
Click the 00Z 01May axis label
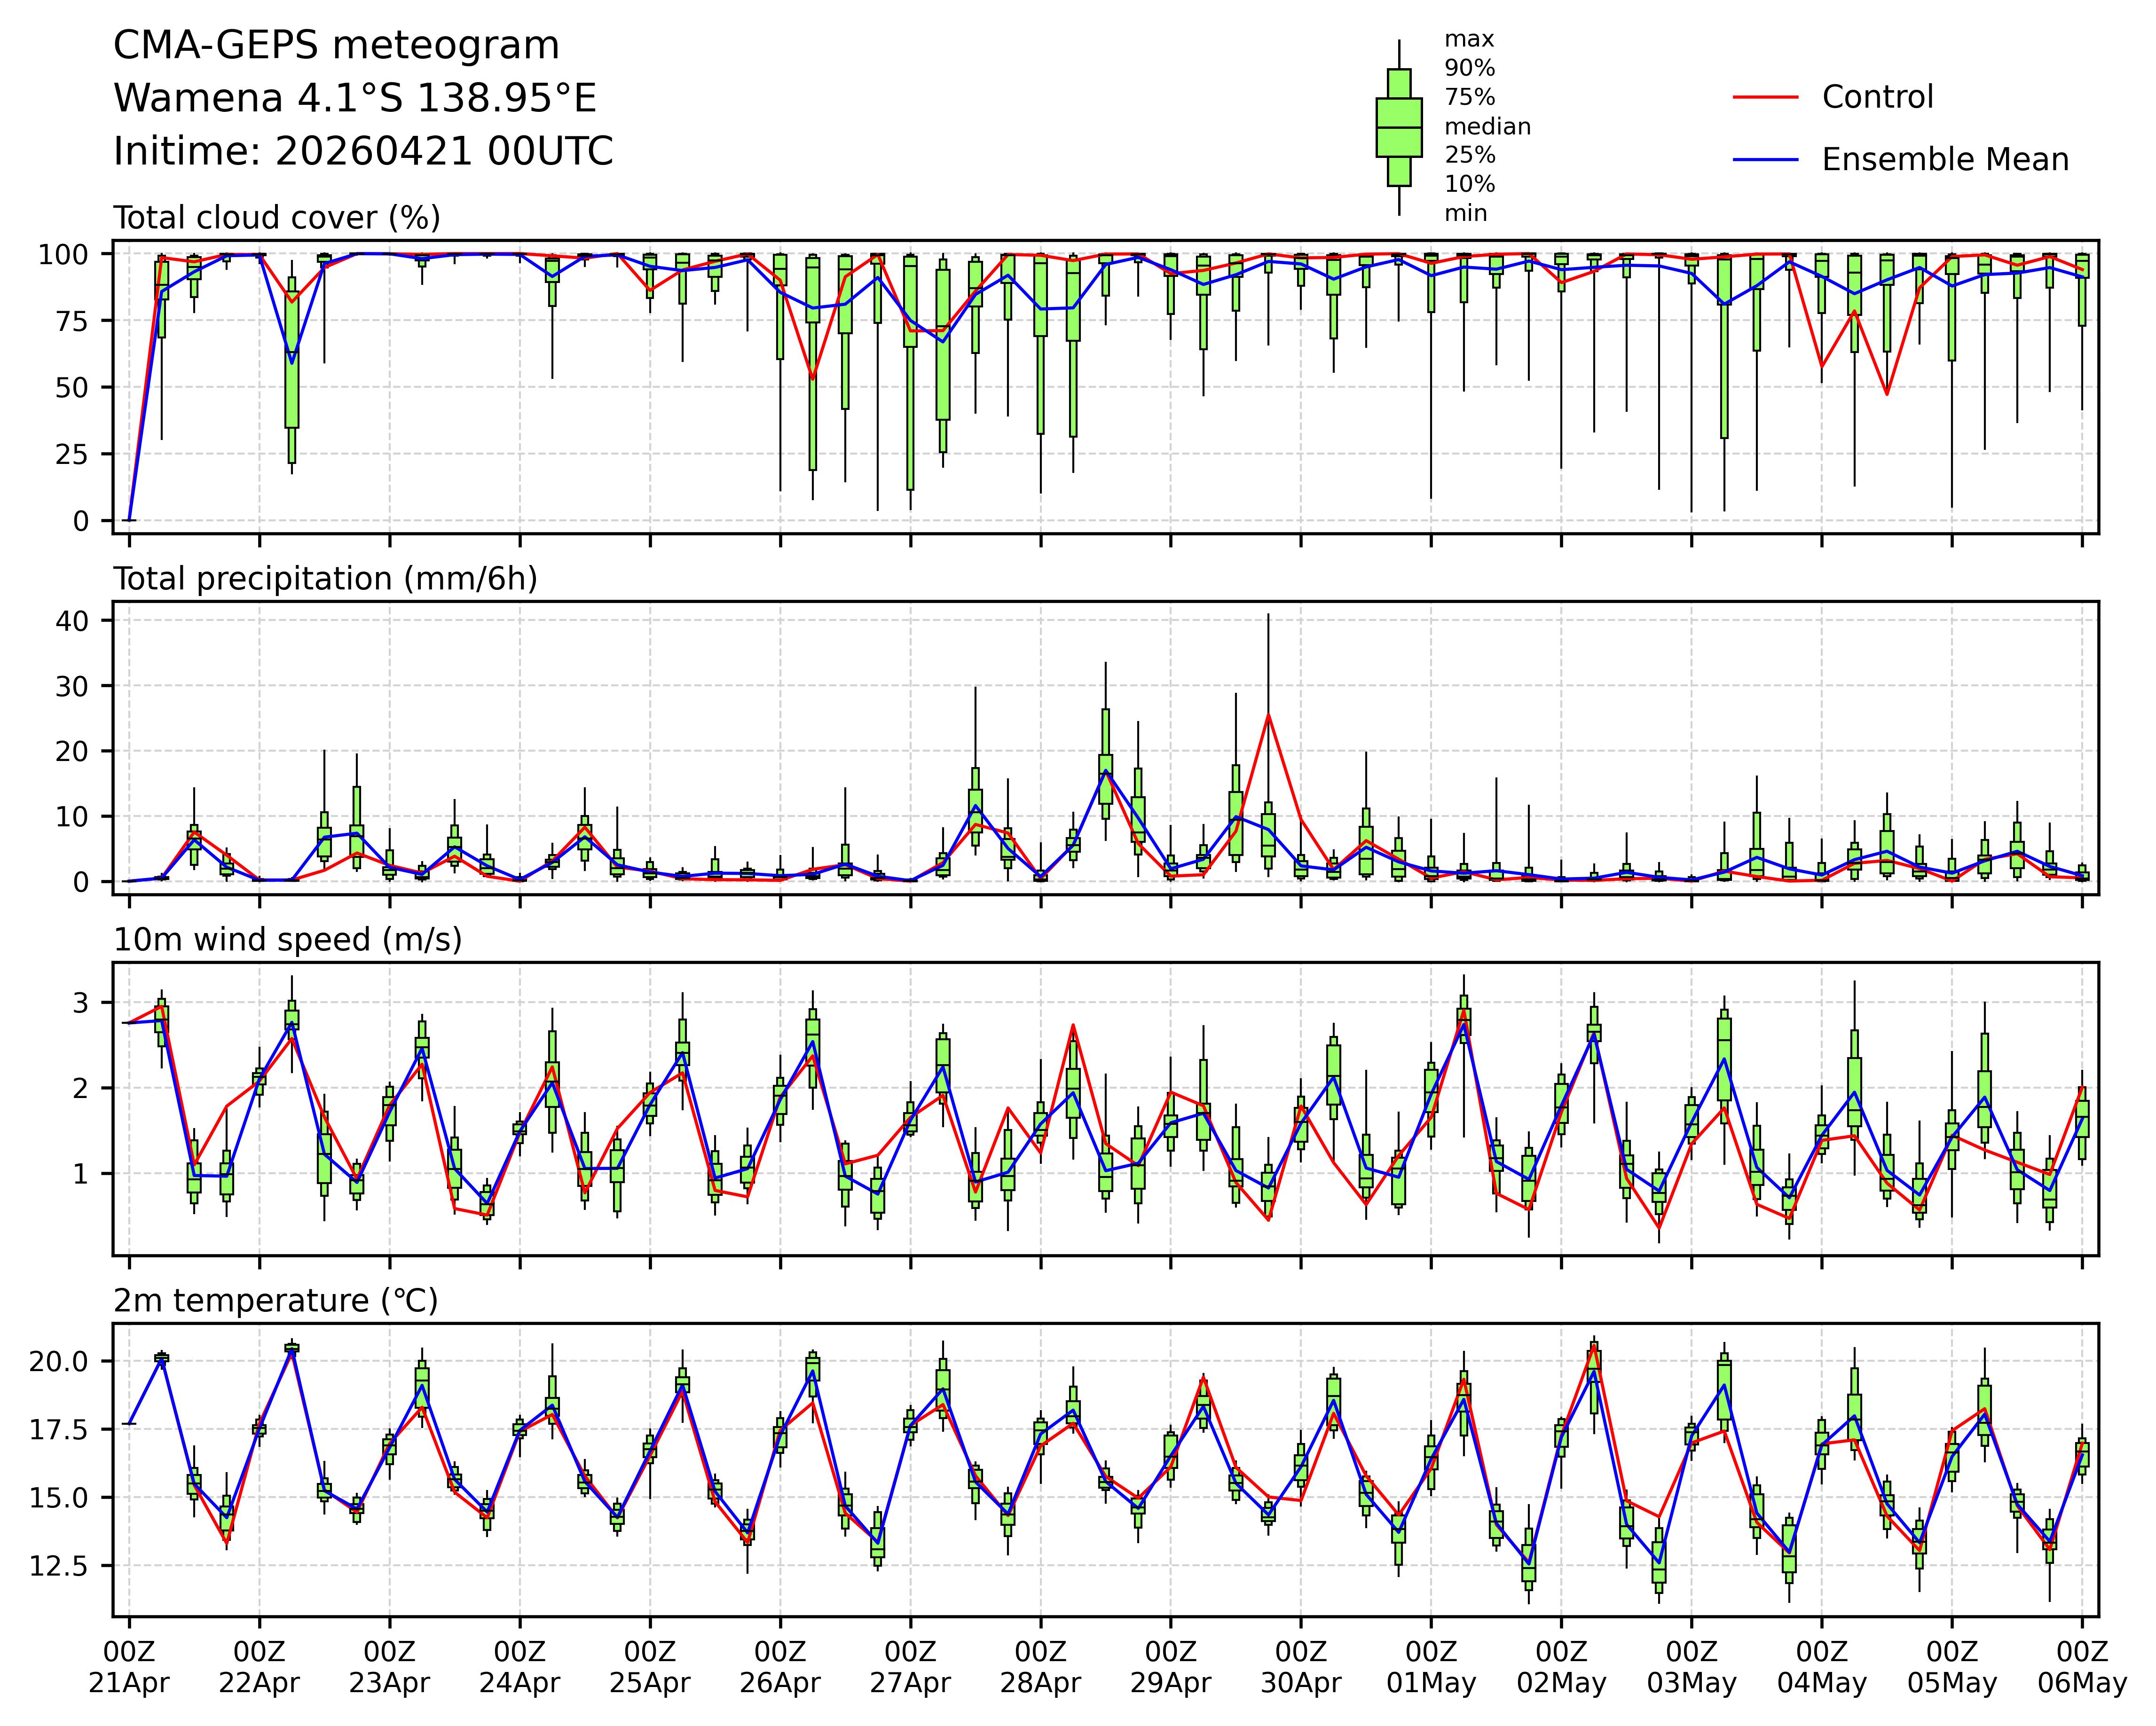coord(1431,1666)
